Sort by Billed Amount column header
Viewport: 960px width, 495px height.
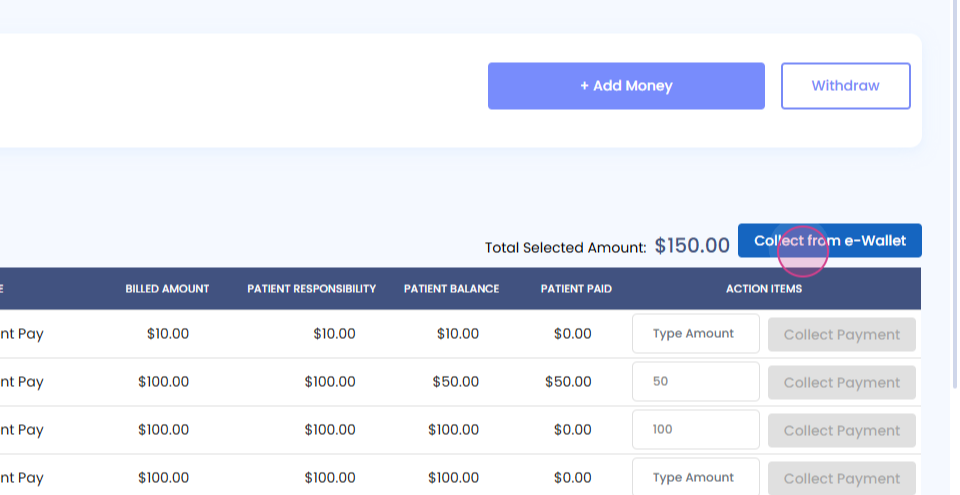167,289
